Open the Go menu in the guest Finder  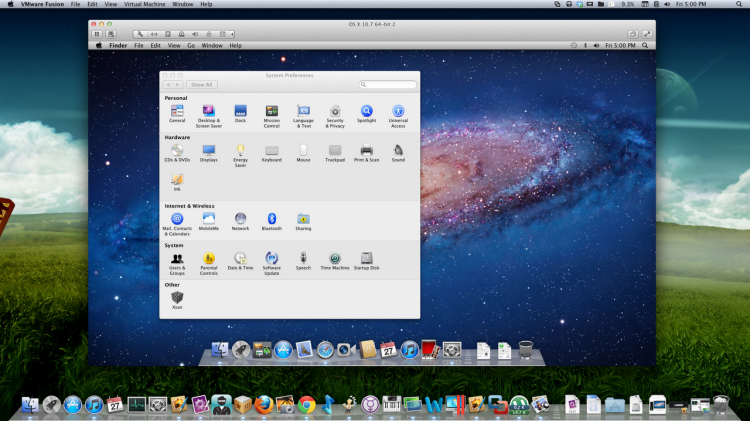coord(190,45)
